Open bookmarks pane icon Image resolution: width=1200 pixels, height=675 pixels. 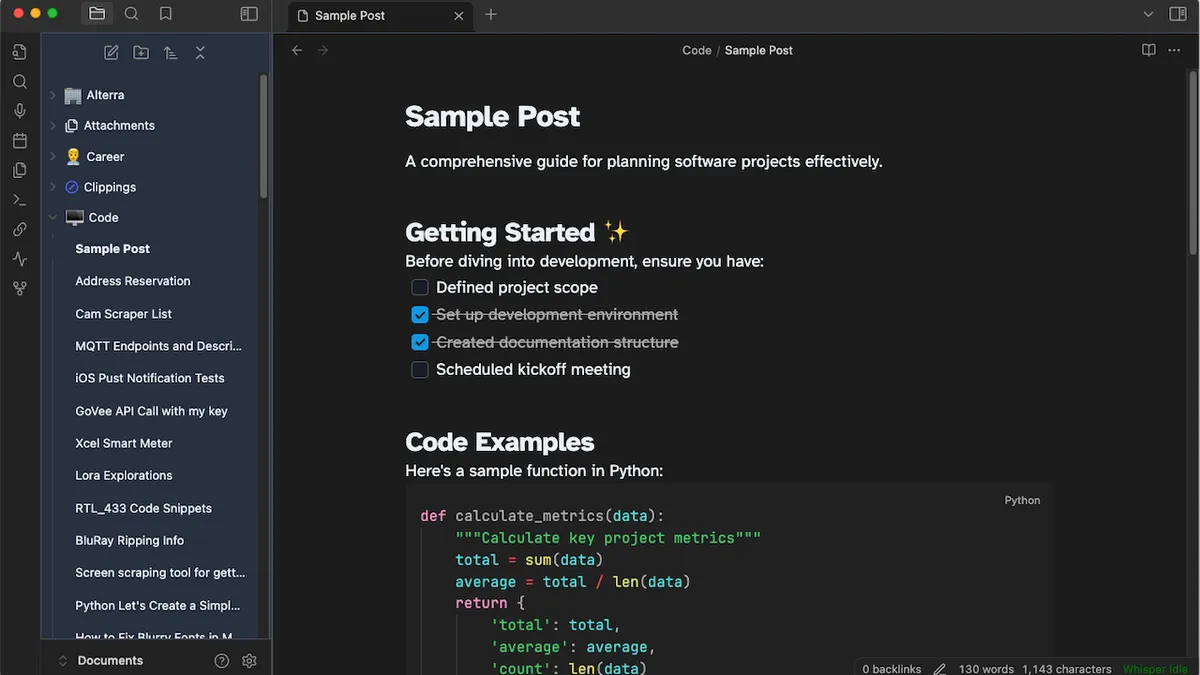pyautogui.click(x=166, y=14)
